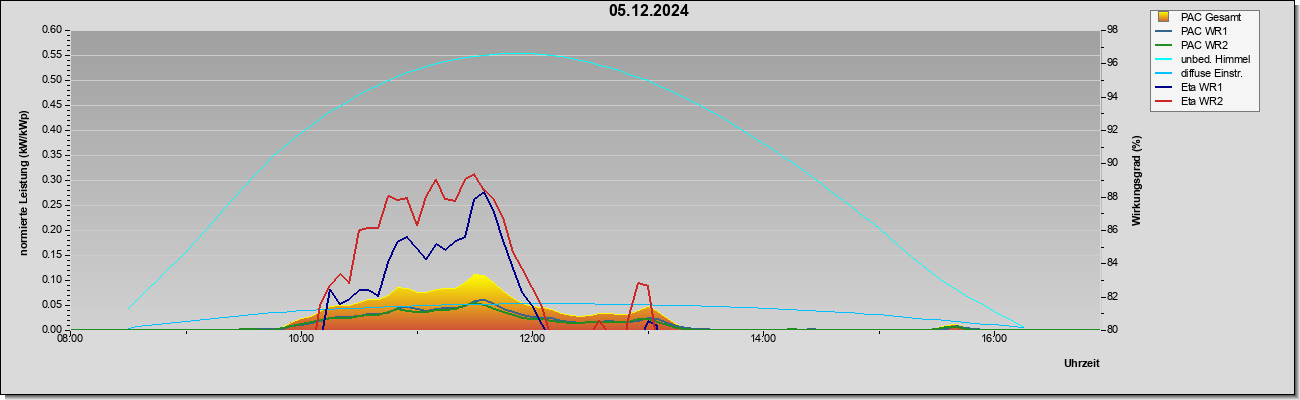Click the 12:00 time axis label
Screen dimensions: 1300x400
532,340
